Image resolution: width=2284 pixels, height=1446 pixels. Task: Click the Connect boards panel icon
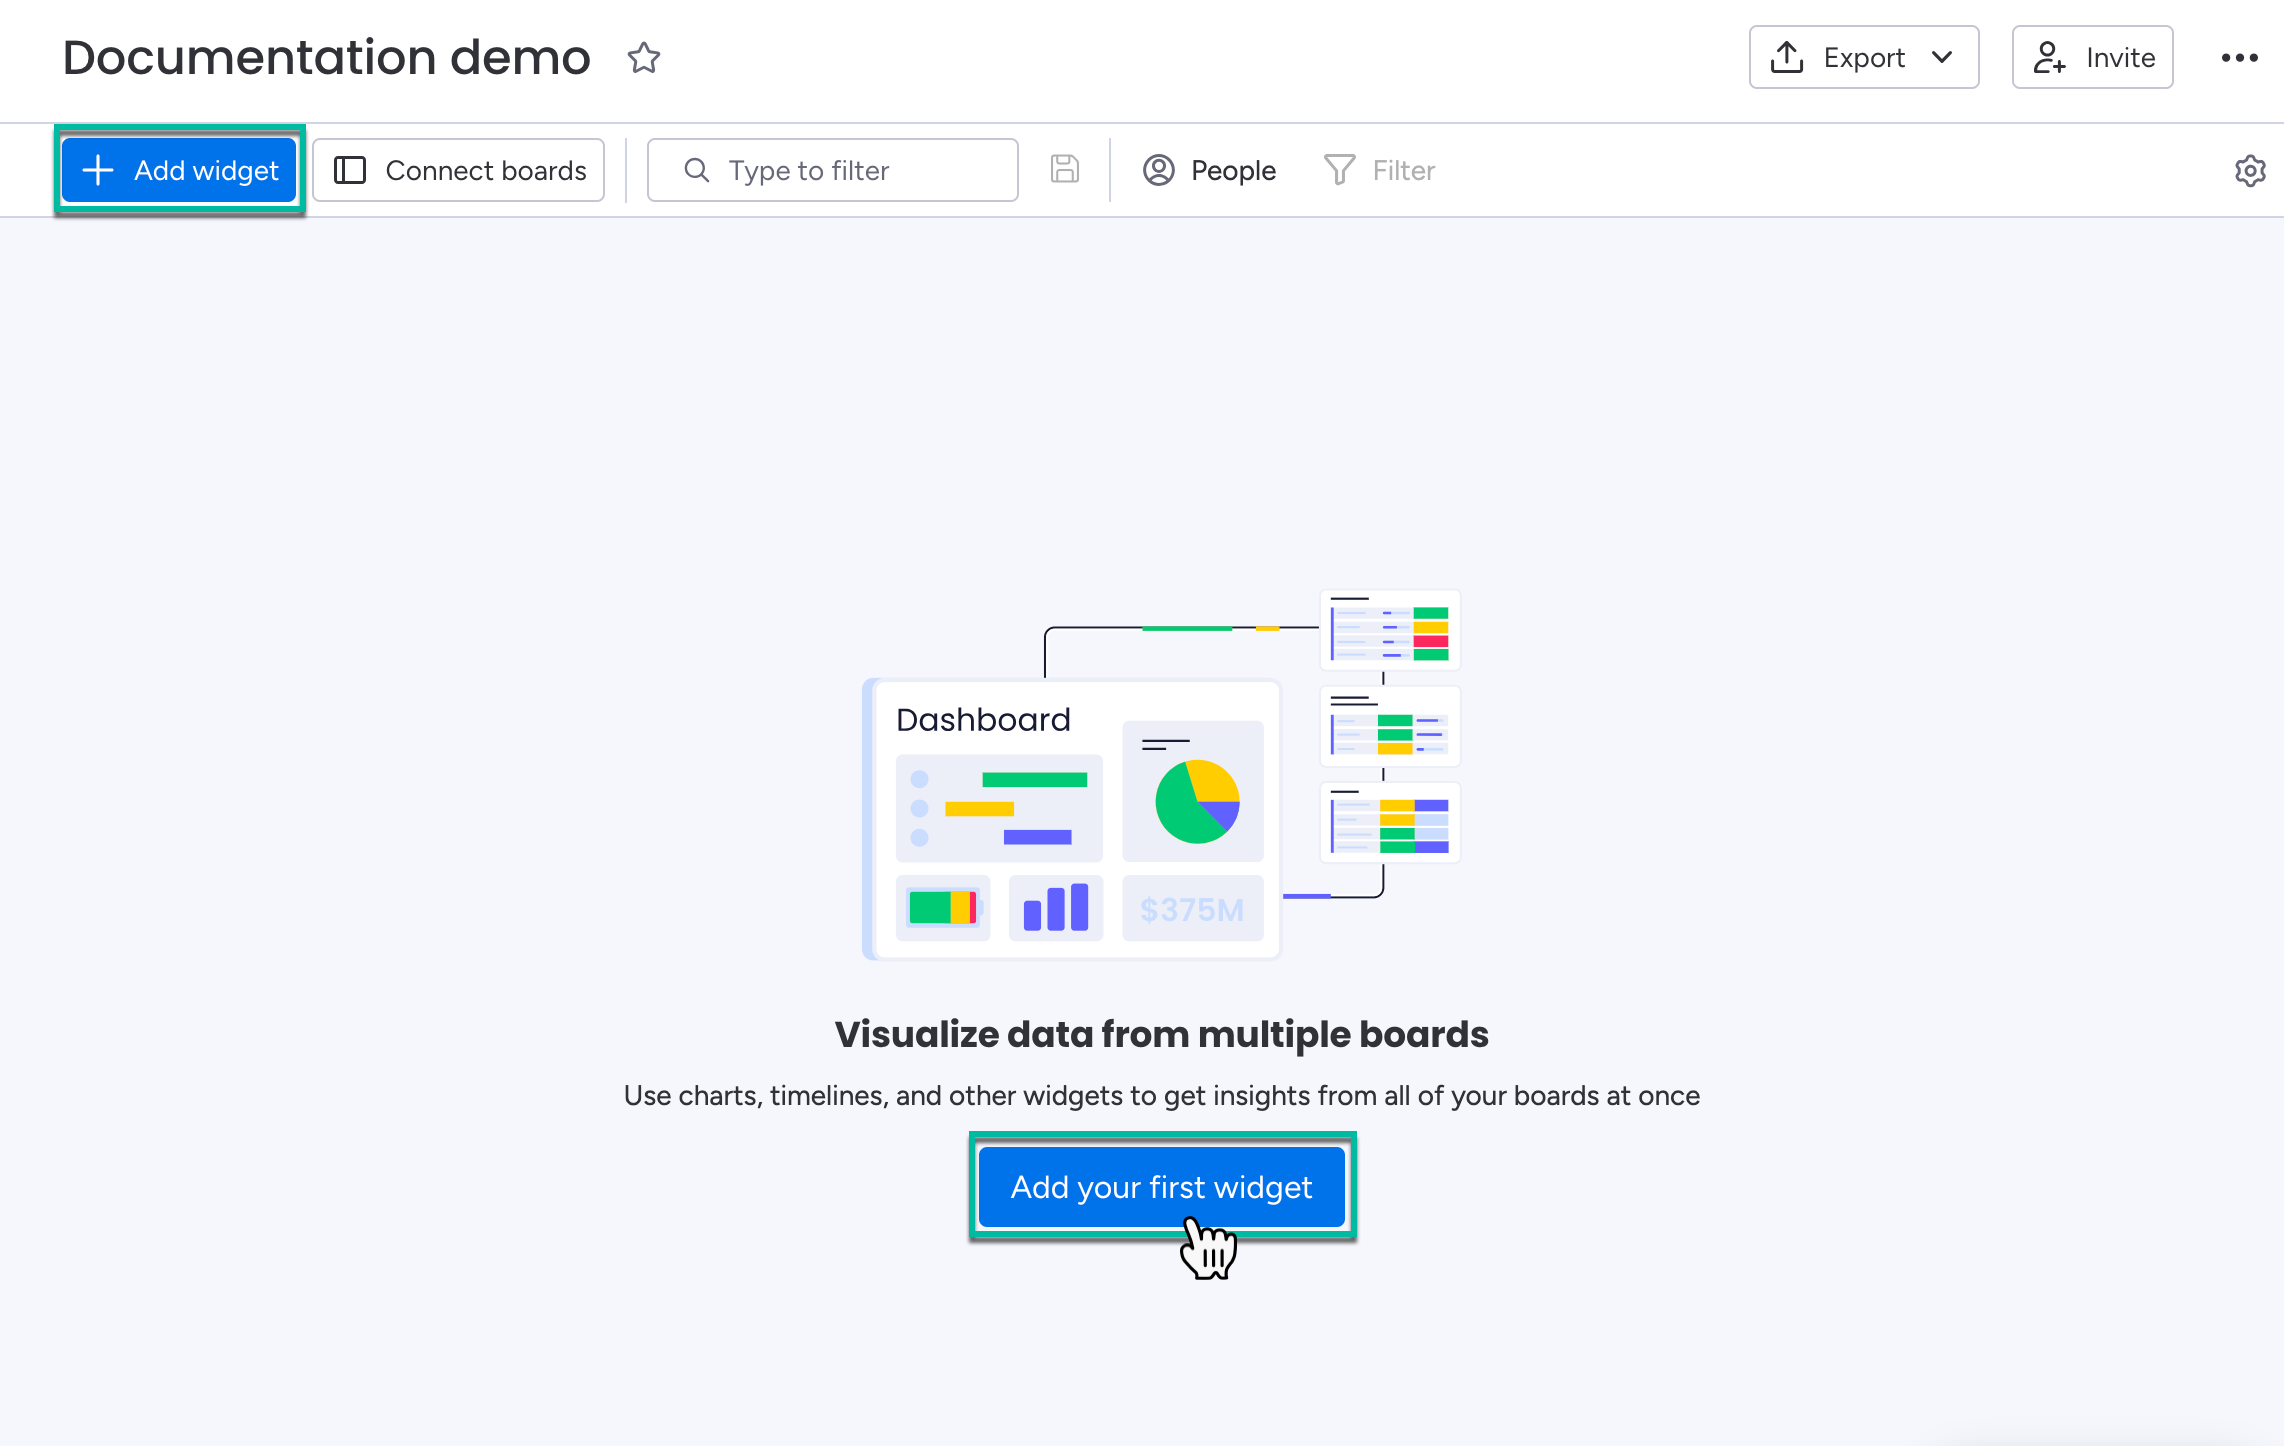click(350, 170)
